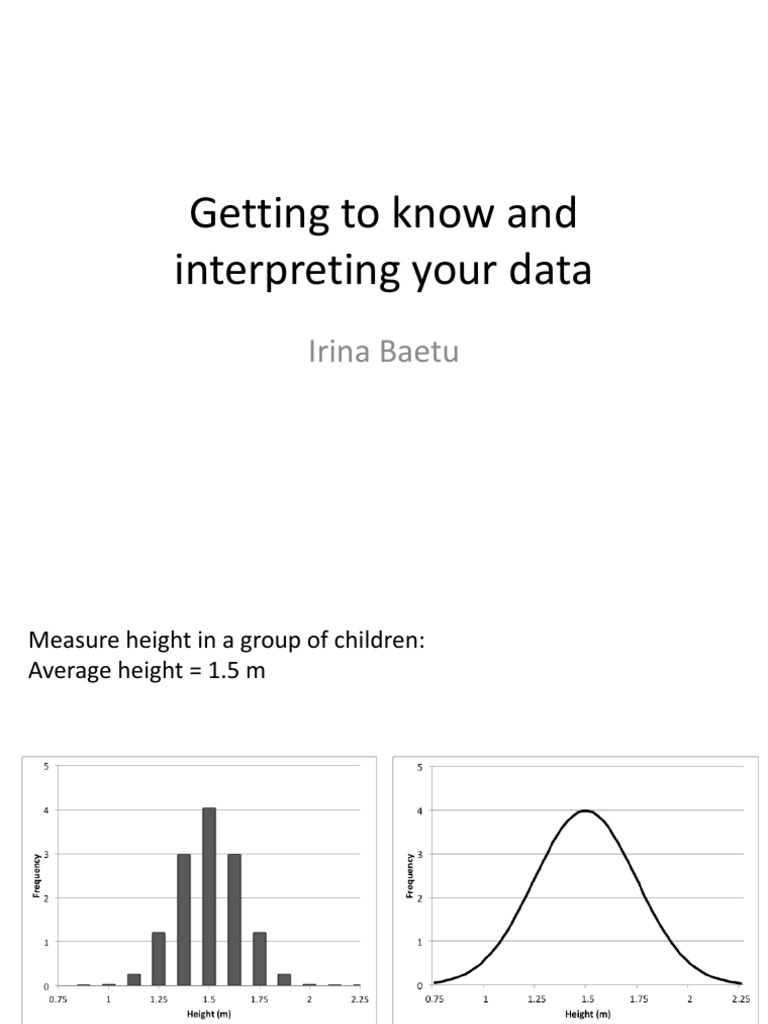Click the Frequency axis label on the histogram
Image resolution: width=768 pixels, height=1024 pixels.
click(38, 875)
